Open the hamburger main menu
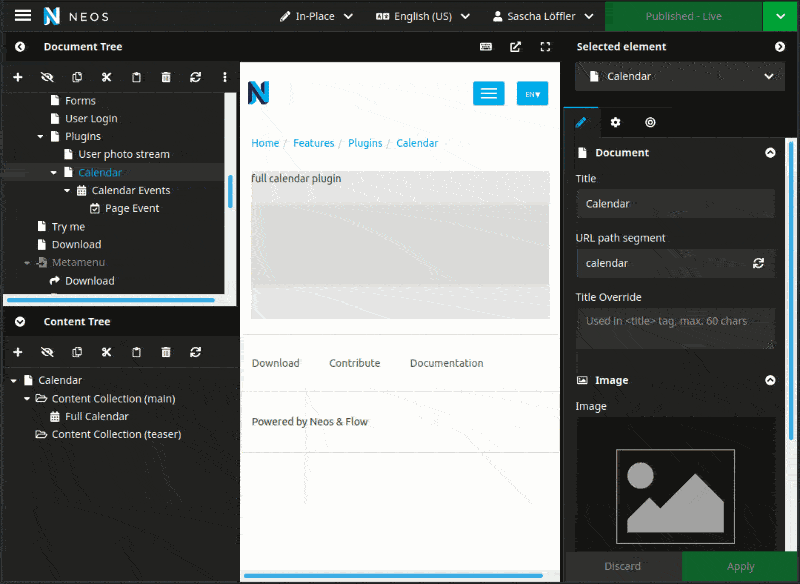800x584 pixels. pos(22,16)
